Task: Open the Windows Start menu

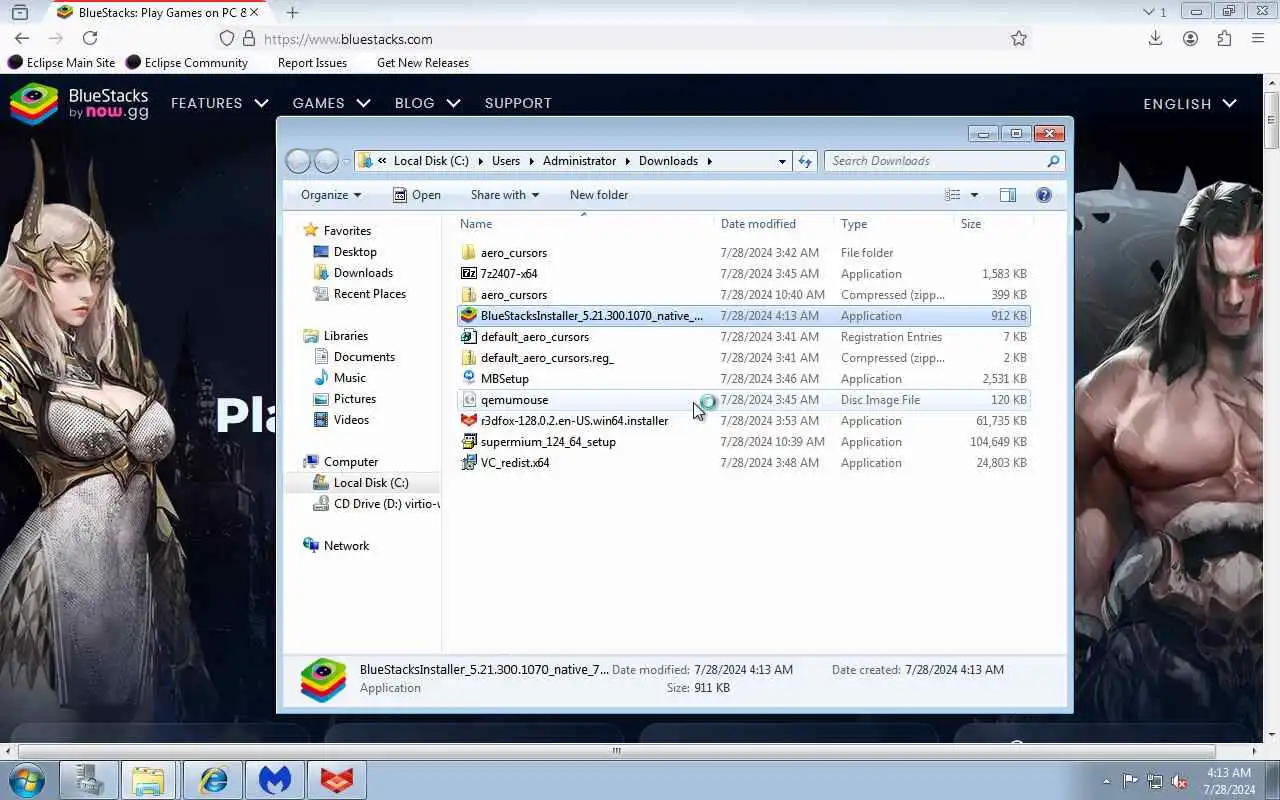Action: 27,780
